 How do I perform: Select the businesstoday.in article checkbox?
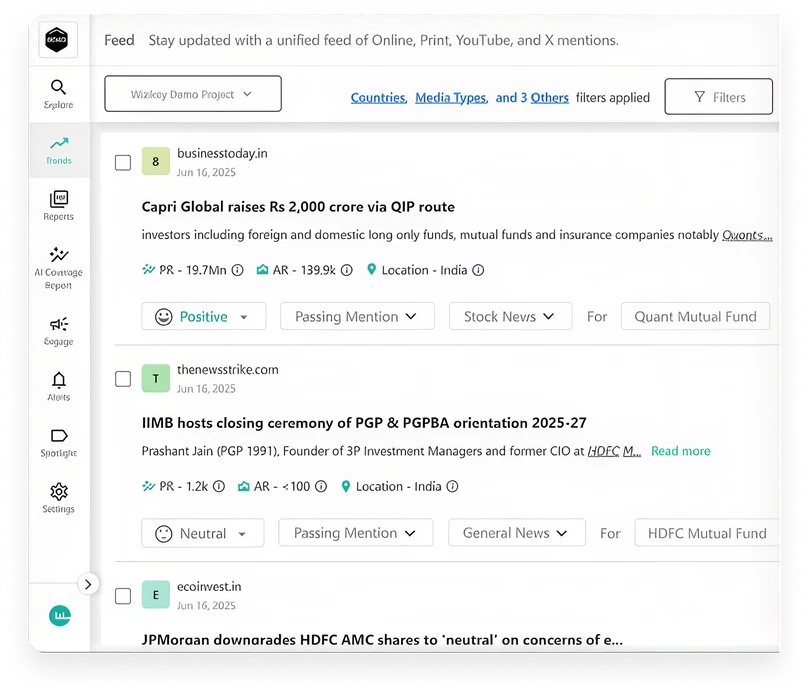[123, 162]
